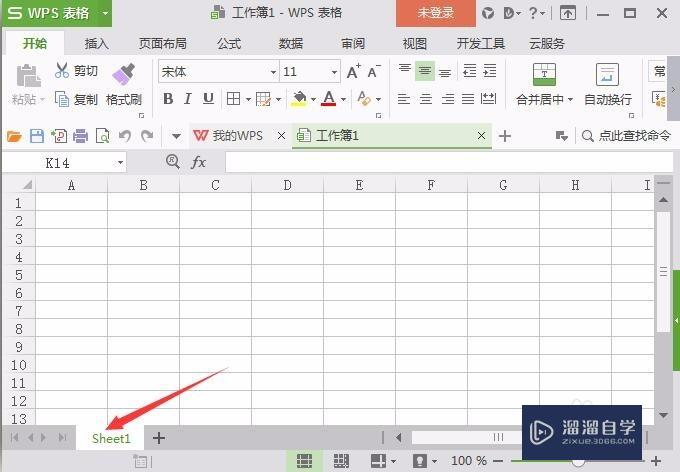
Task: Expand fill color dropdown arrow
Action: [x=313, y=99]
